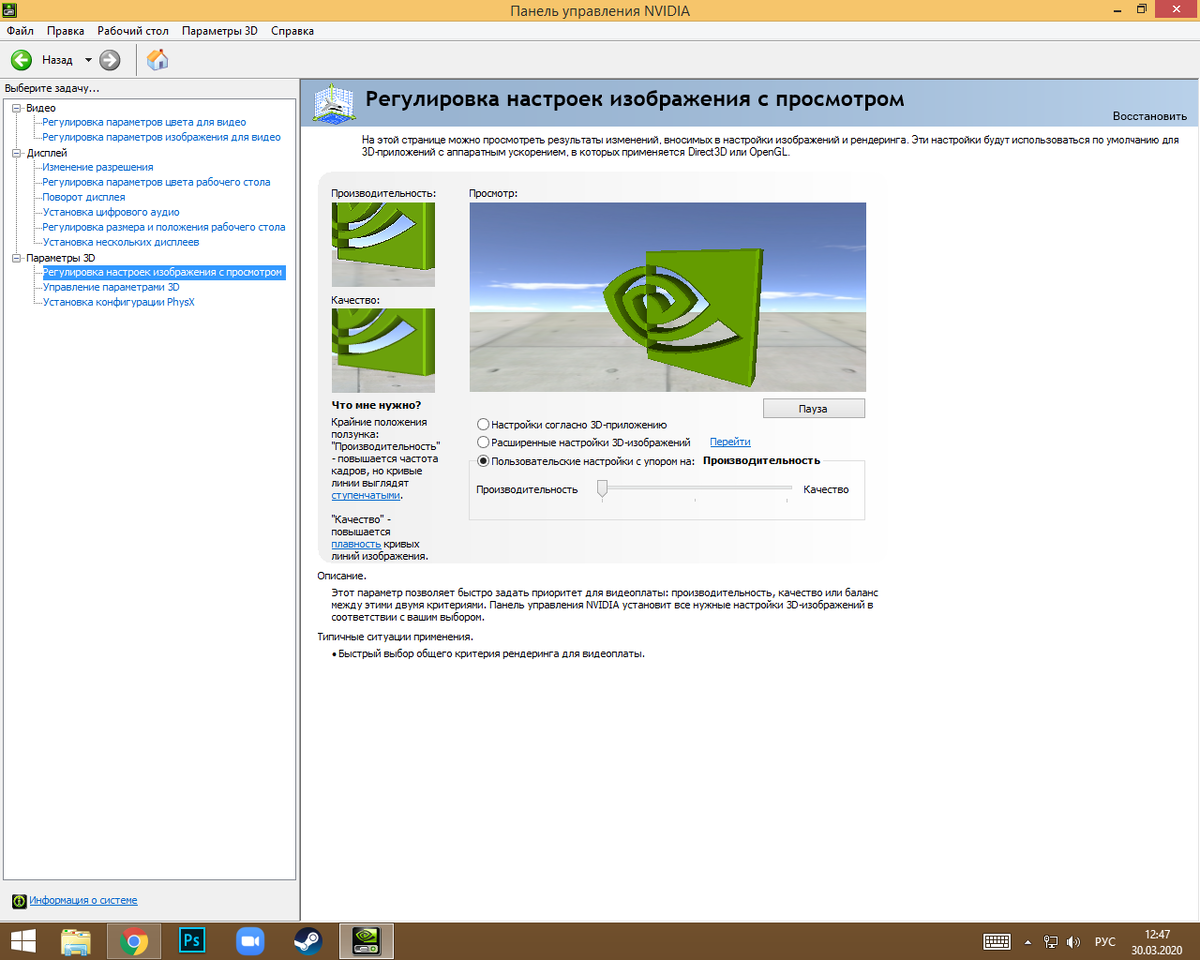This screenshot has height=960, width=1200.
Task: Click the touch keyboard tray icon
Action: coord(997,942)
